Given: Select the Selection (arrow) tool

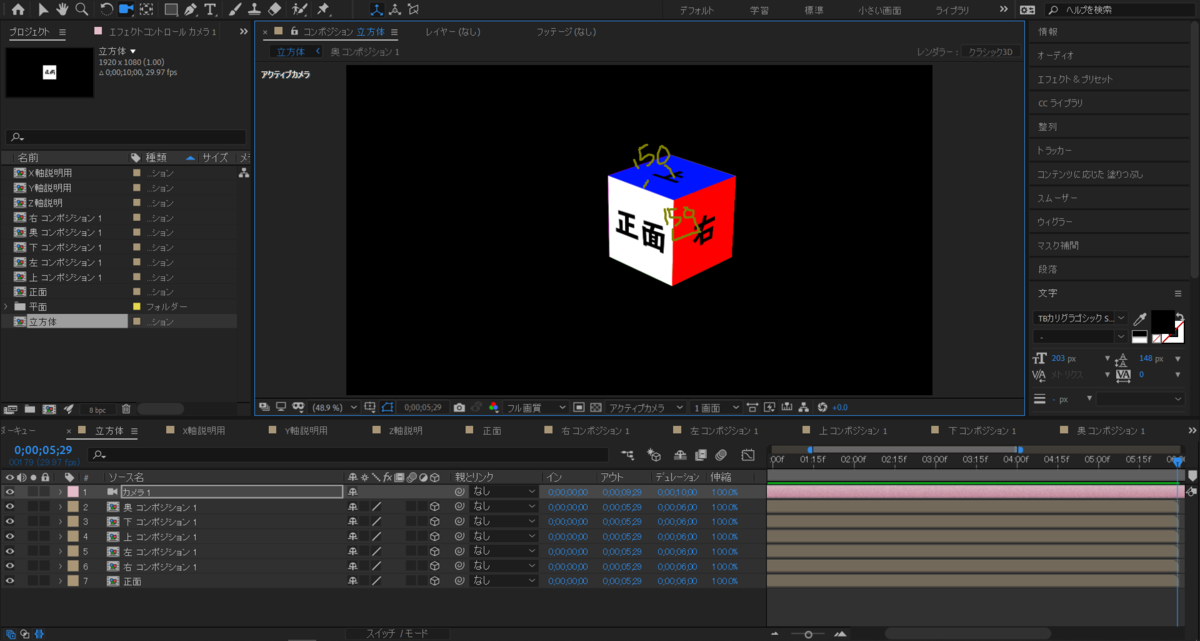Looking at the screenshot, I should tap(43, 9).
